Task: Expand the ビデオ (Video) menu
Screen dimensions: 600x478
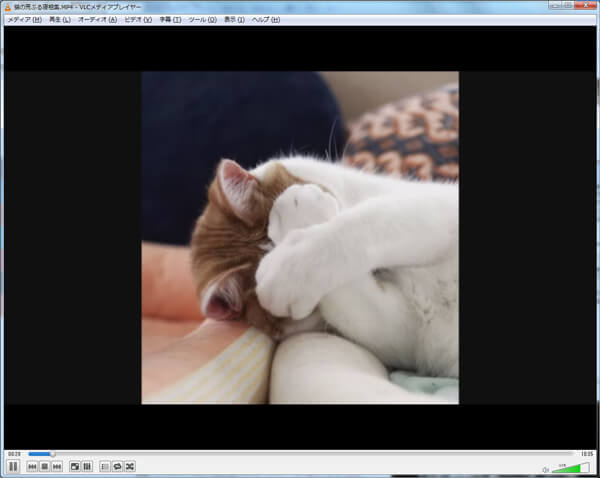Action: (138, 19)
